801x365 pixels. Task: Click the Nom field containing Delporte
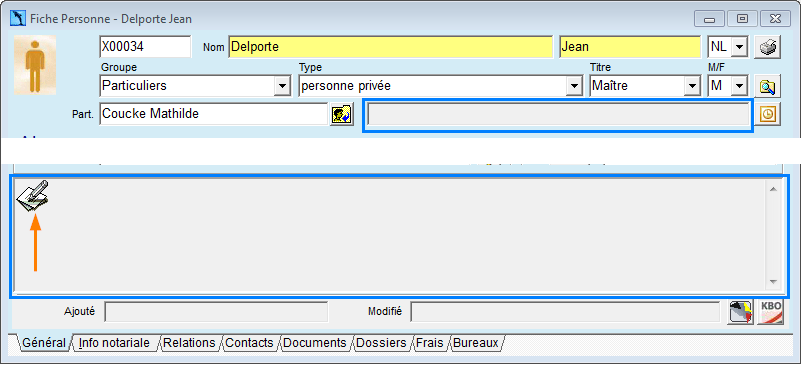point(391,47)
